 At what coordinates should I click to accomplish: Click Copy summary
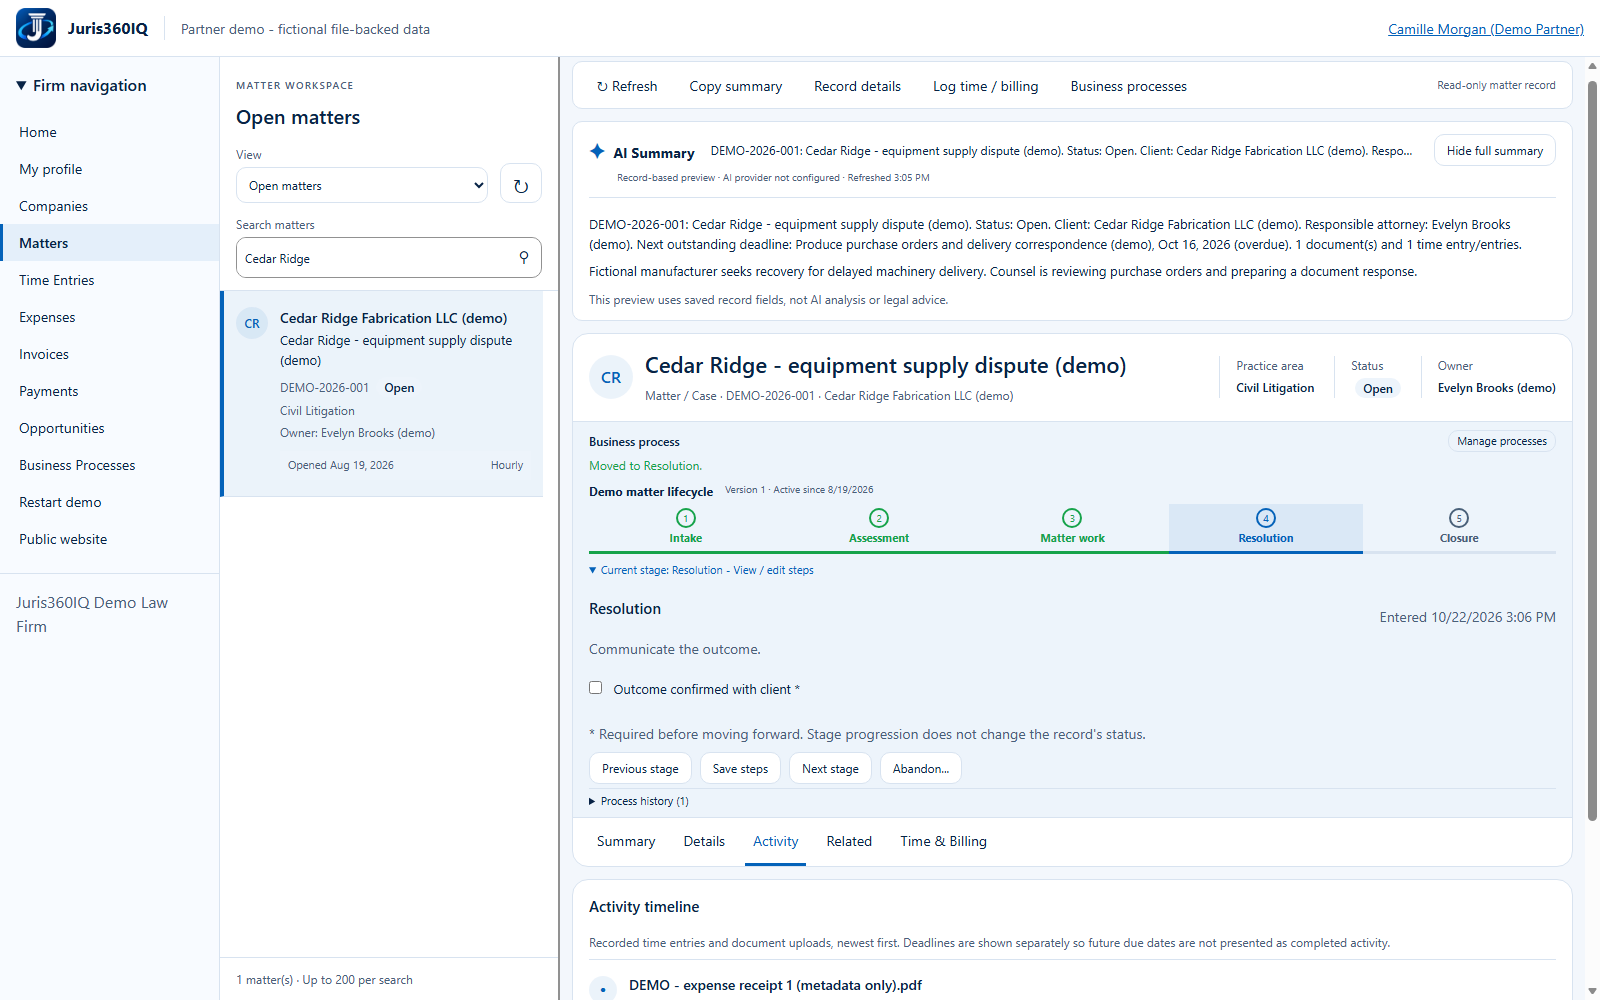pos(736,86)
